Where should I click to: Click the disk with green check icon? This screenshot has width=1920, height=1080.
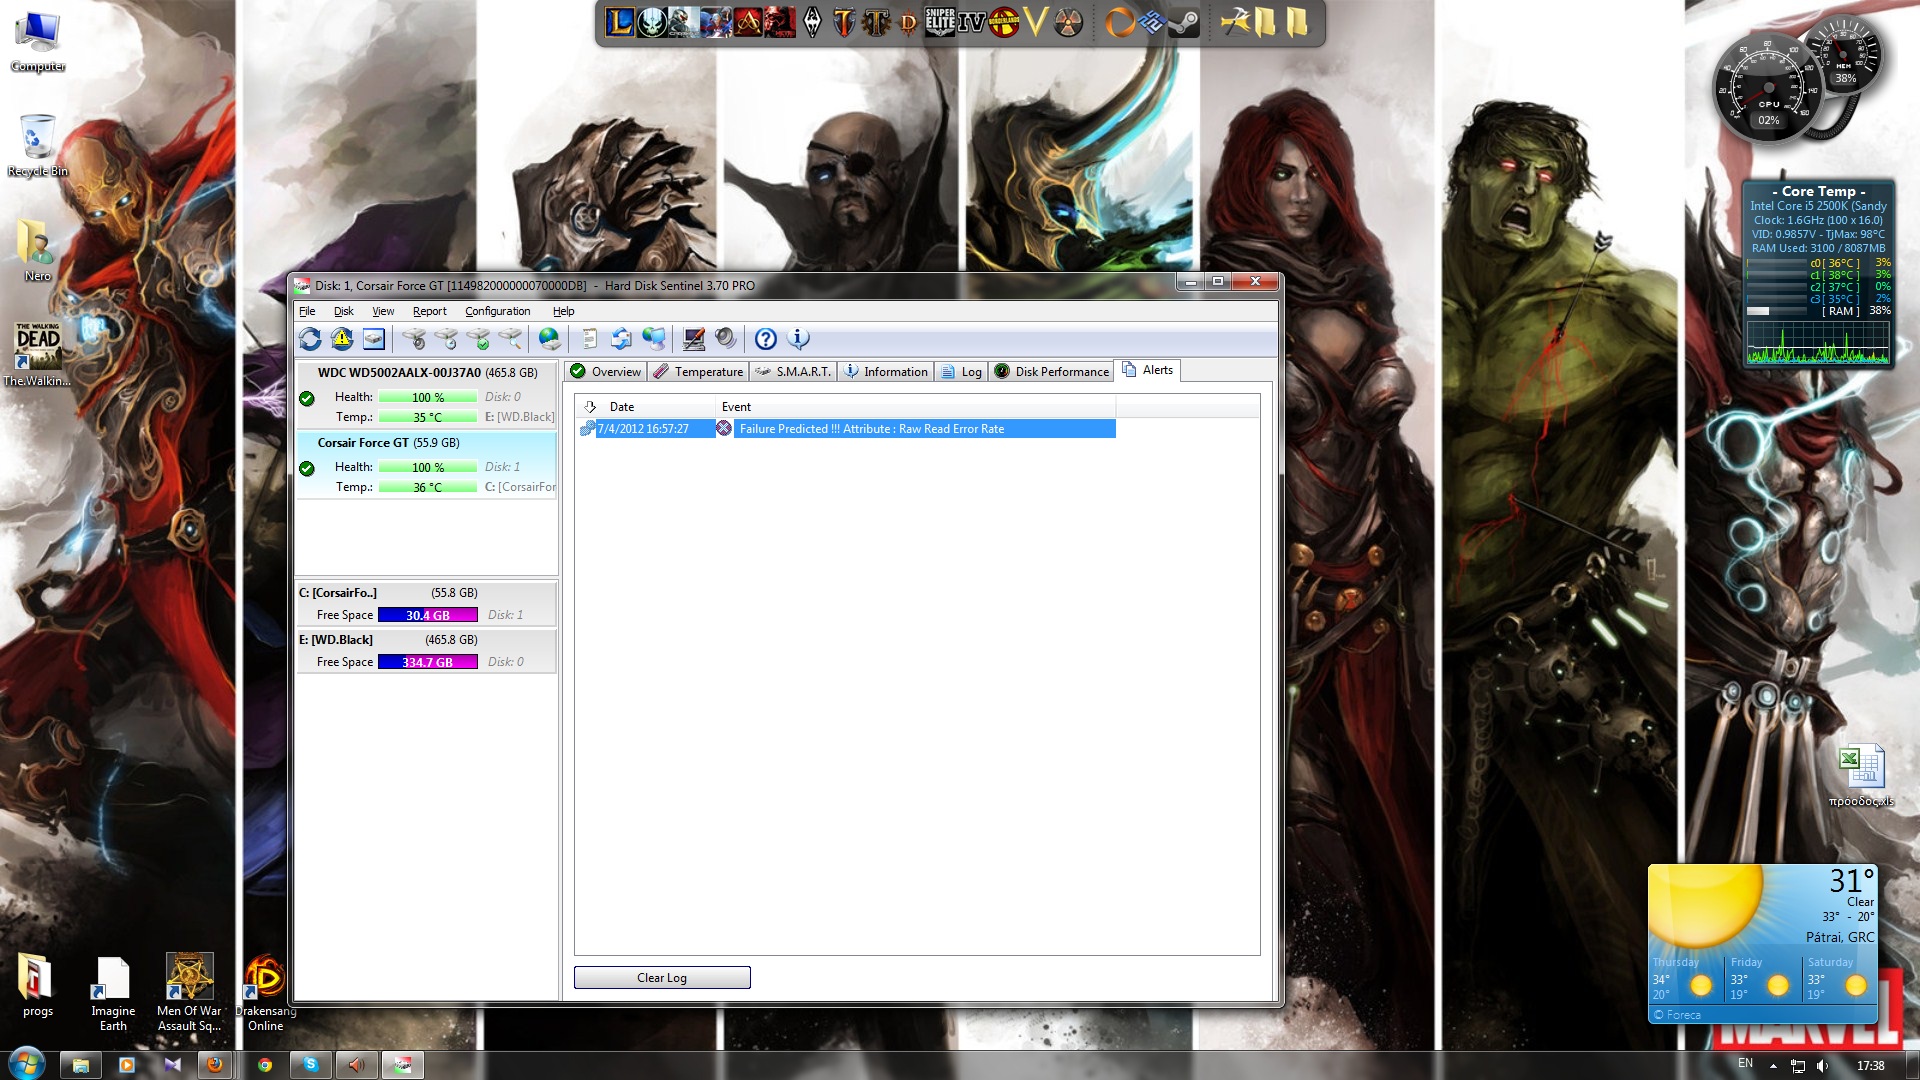coord(478,339)
